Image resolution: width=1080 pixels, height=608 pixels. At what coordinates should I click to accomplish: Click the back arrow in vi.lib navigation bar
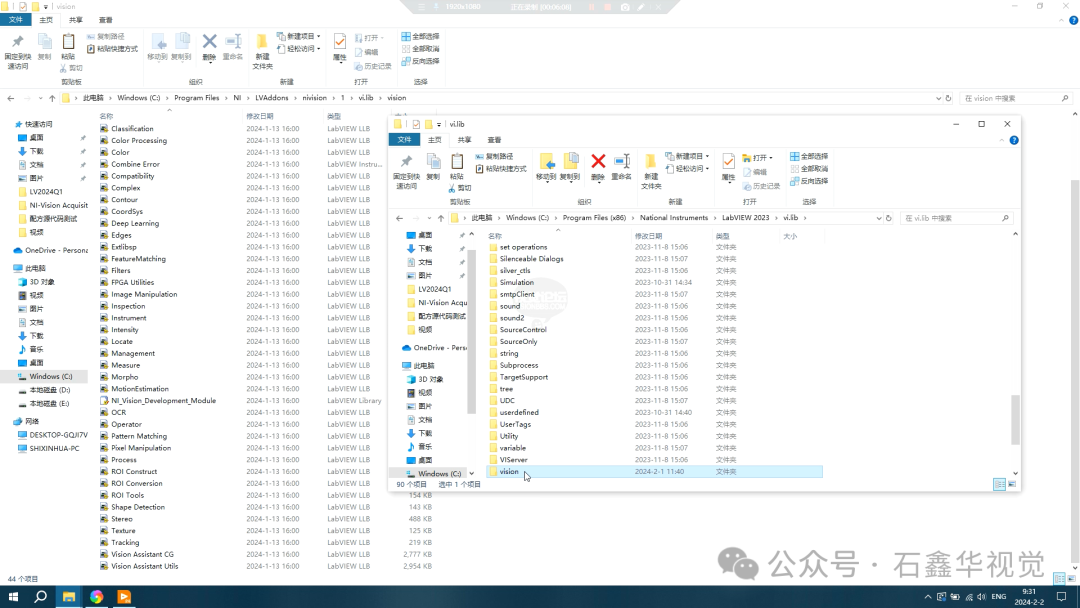tap(399, 218)
